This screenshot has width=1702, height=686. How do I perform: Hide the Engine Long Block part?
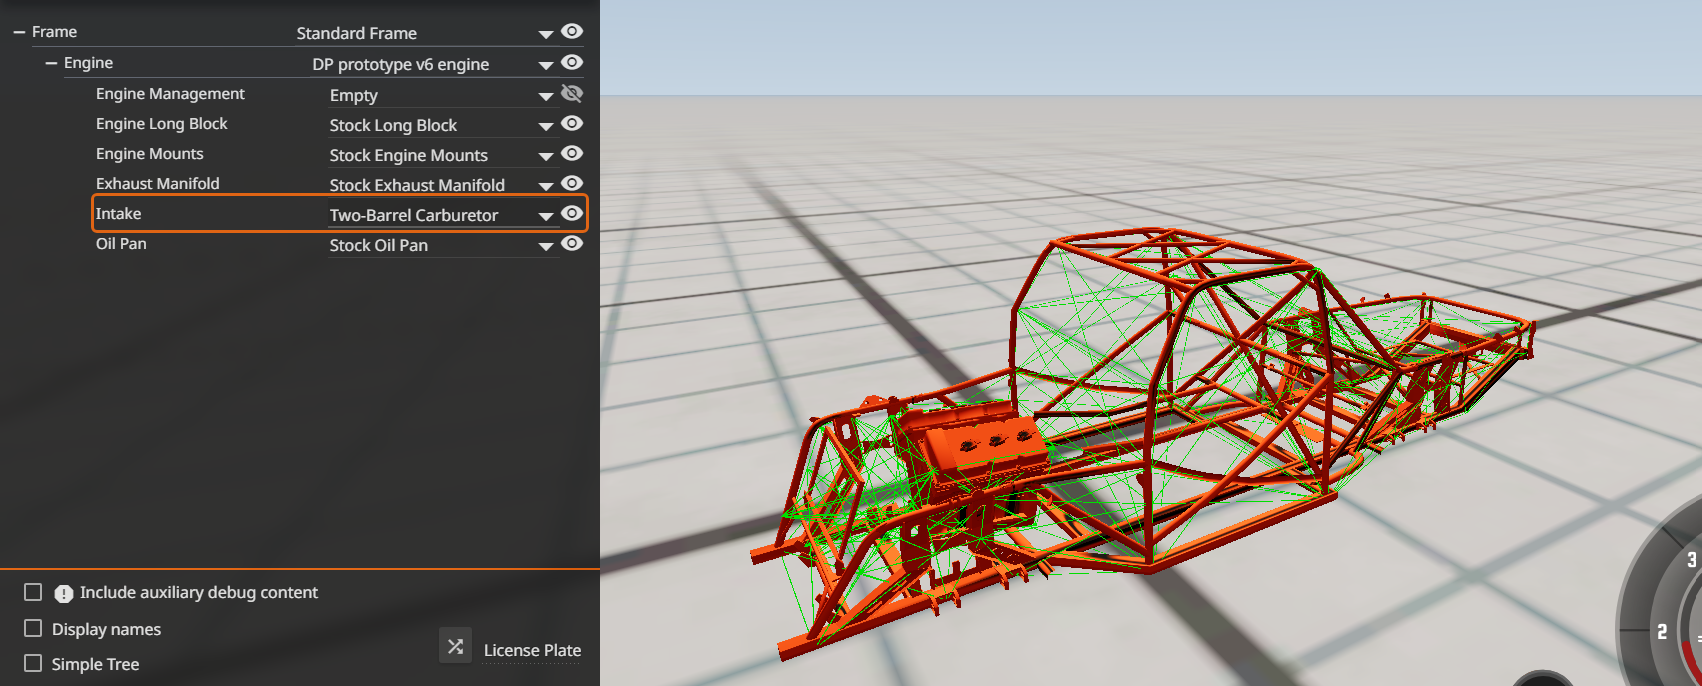pyautogui.click(x=572, y=123)
